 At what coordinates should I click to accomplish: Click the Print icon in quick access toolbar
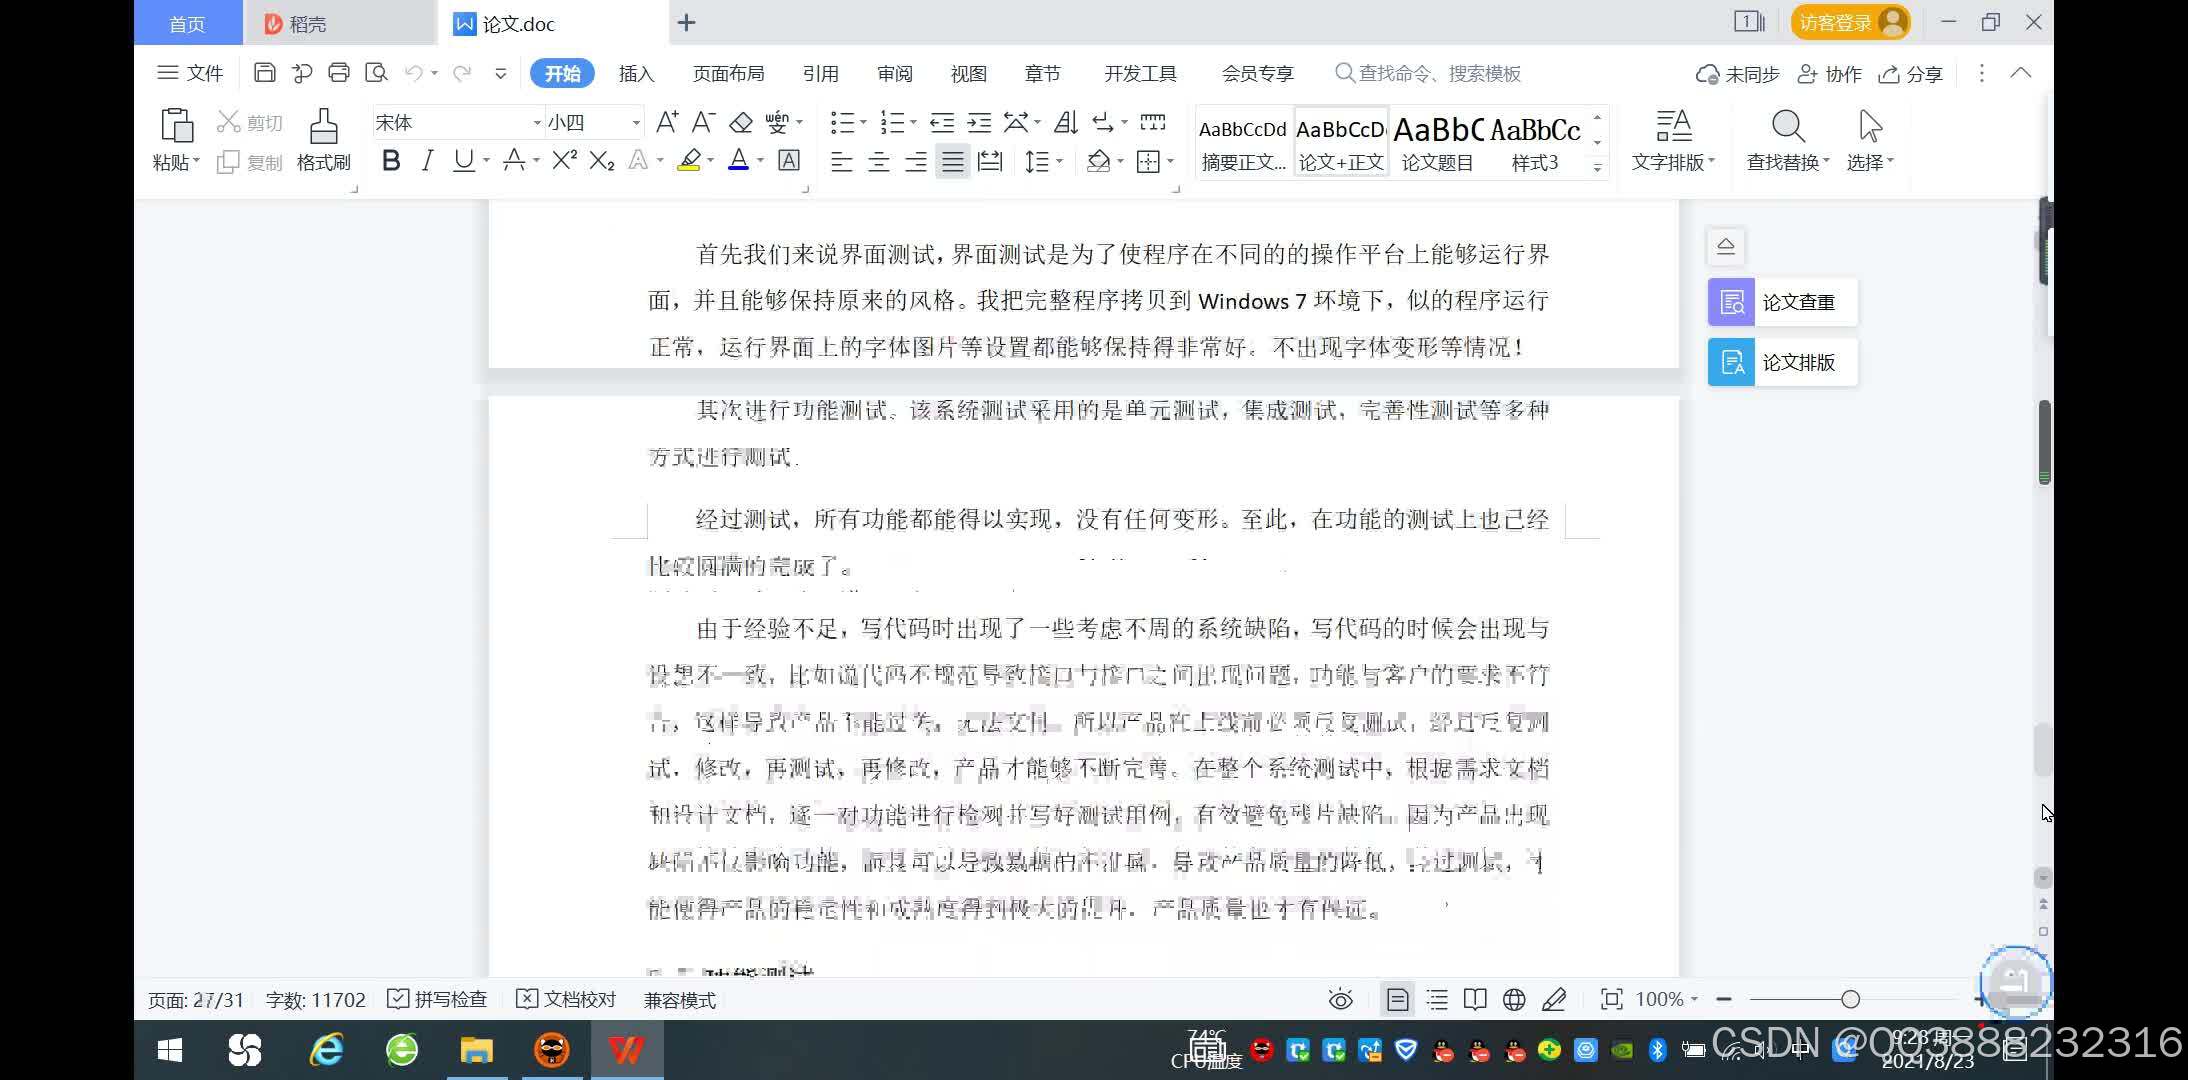[339, 72]
